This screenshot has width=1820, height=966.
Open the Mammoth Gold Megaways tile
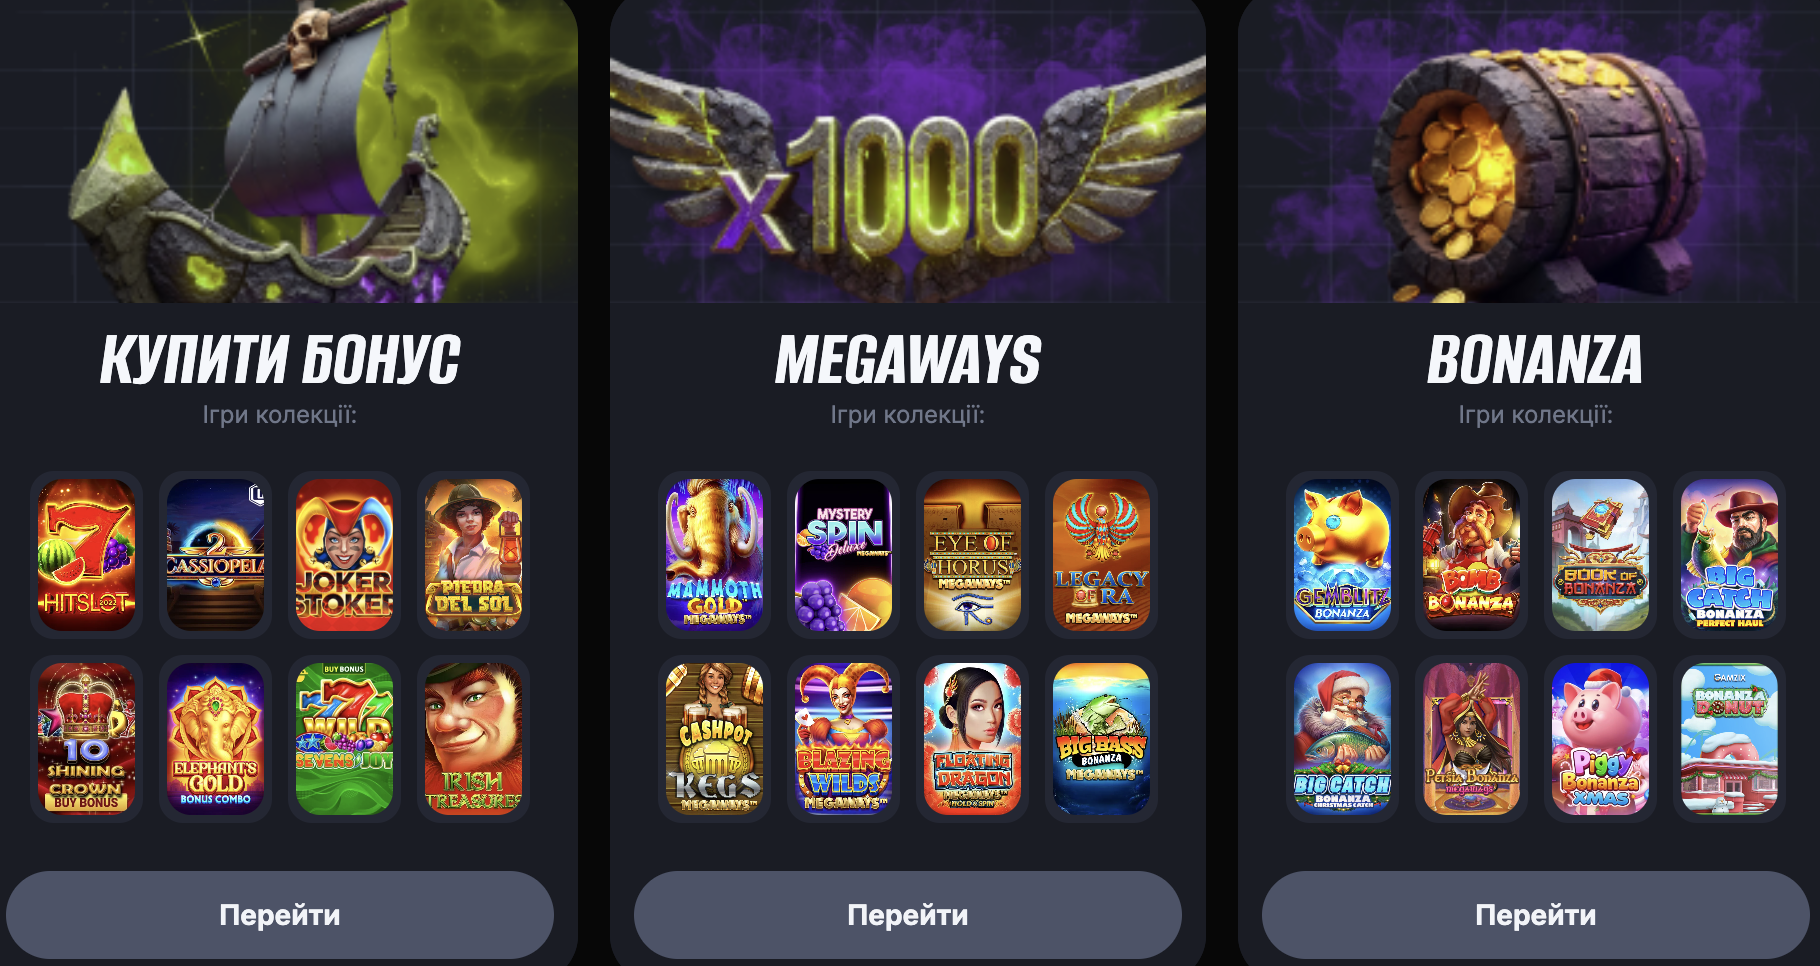click(x=714, y=555)
